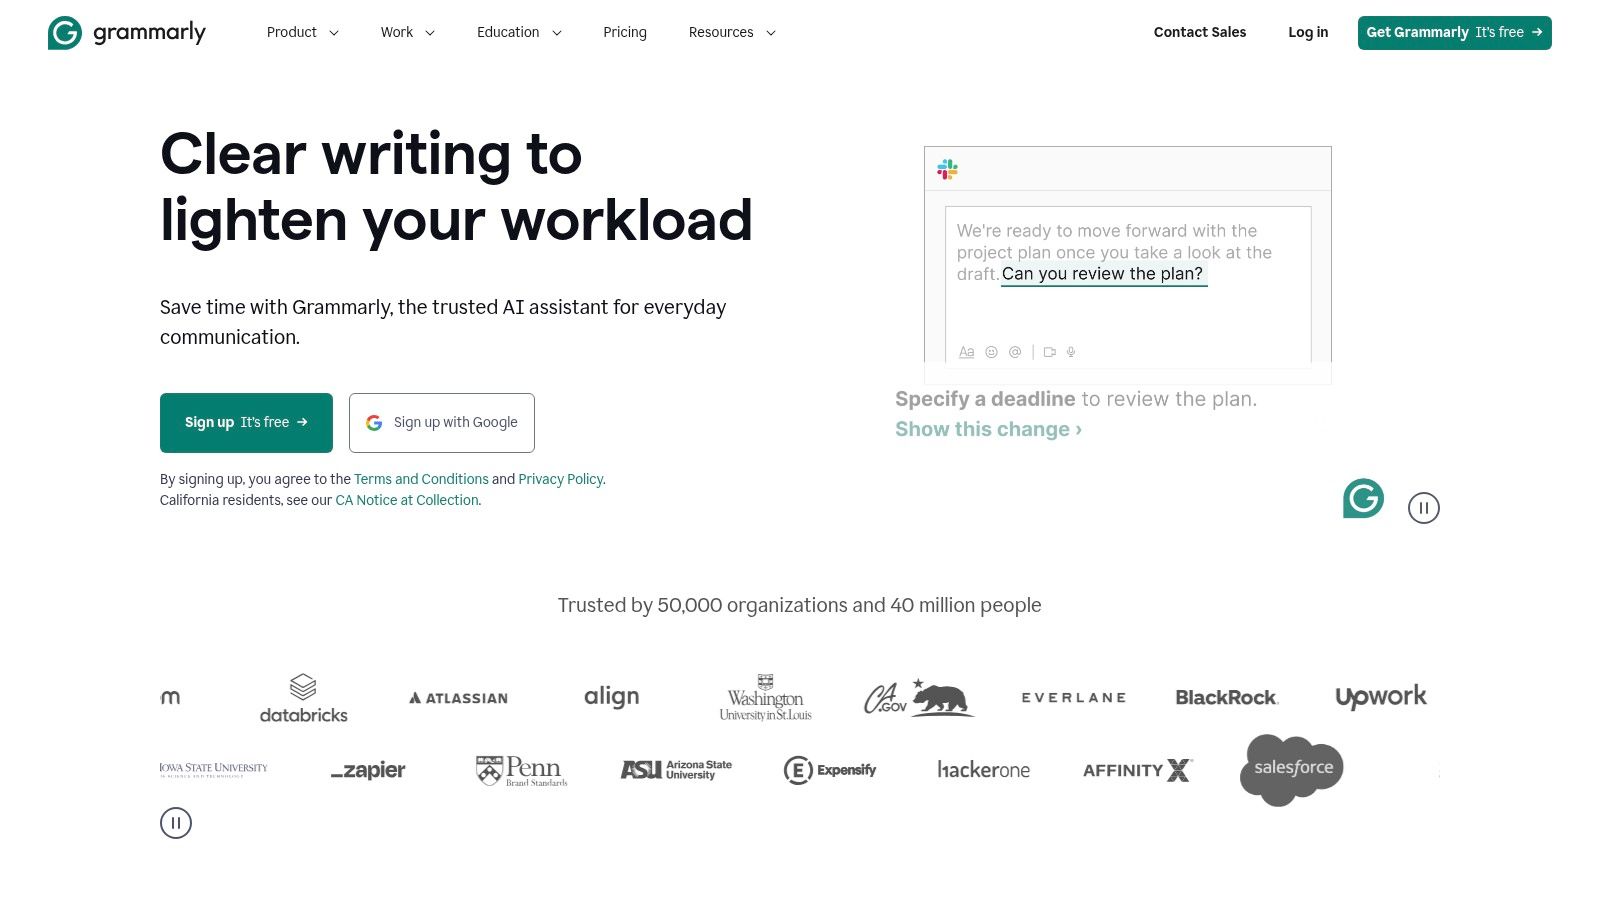Screen dimensions: 1600x900
Task: Open the Privacy Policy link
Action: tap(561, 479)
